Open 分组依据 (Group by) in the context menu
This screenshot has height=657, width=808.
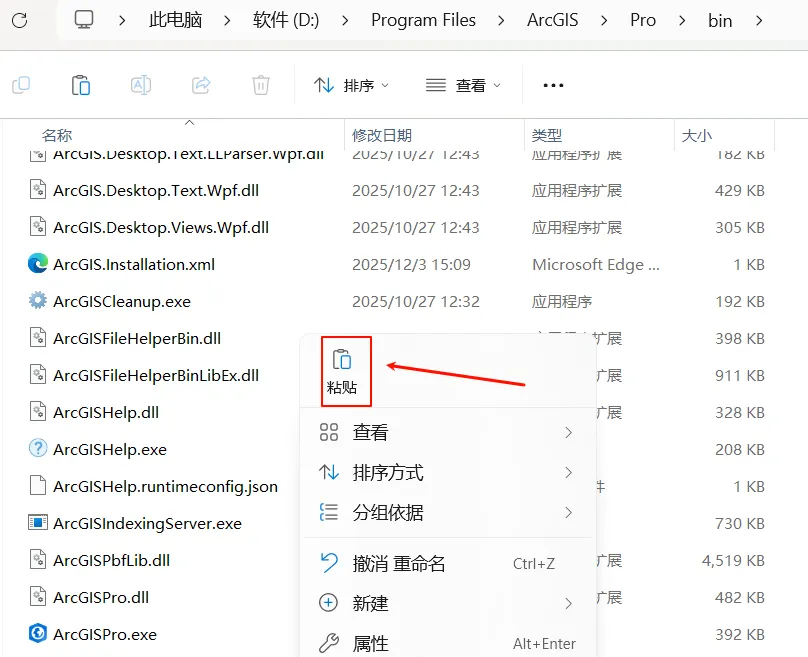[447, 513]
